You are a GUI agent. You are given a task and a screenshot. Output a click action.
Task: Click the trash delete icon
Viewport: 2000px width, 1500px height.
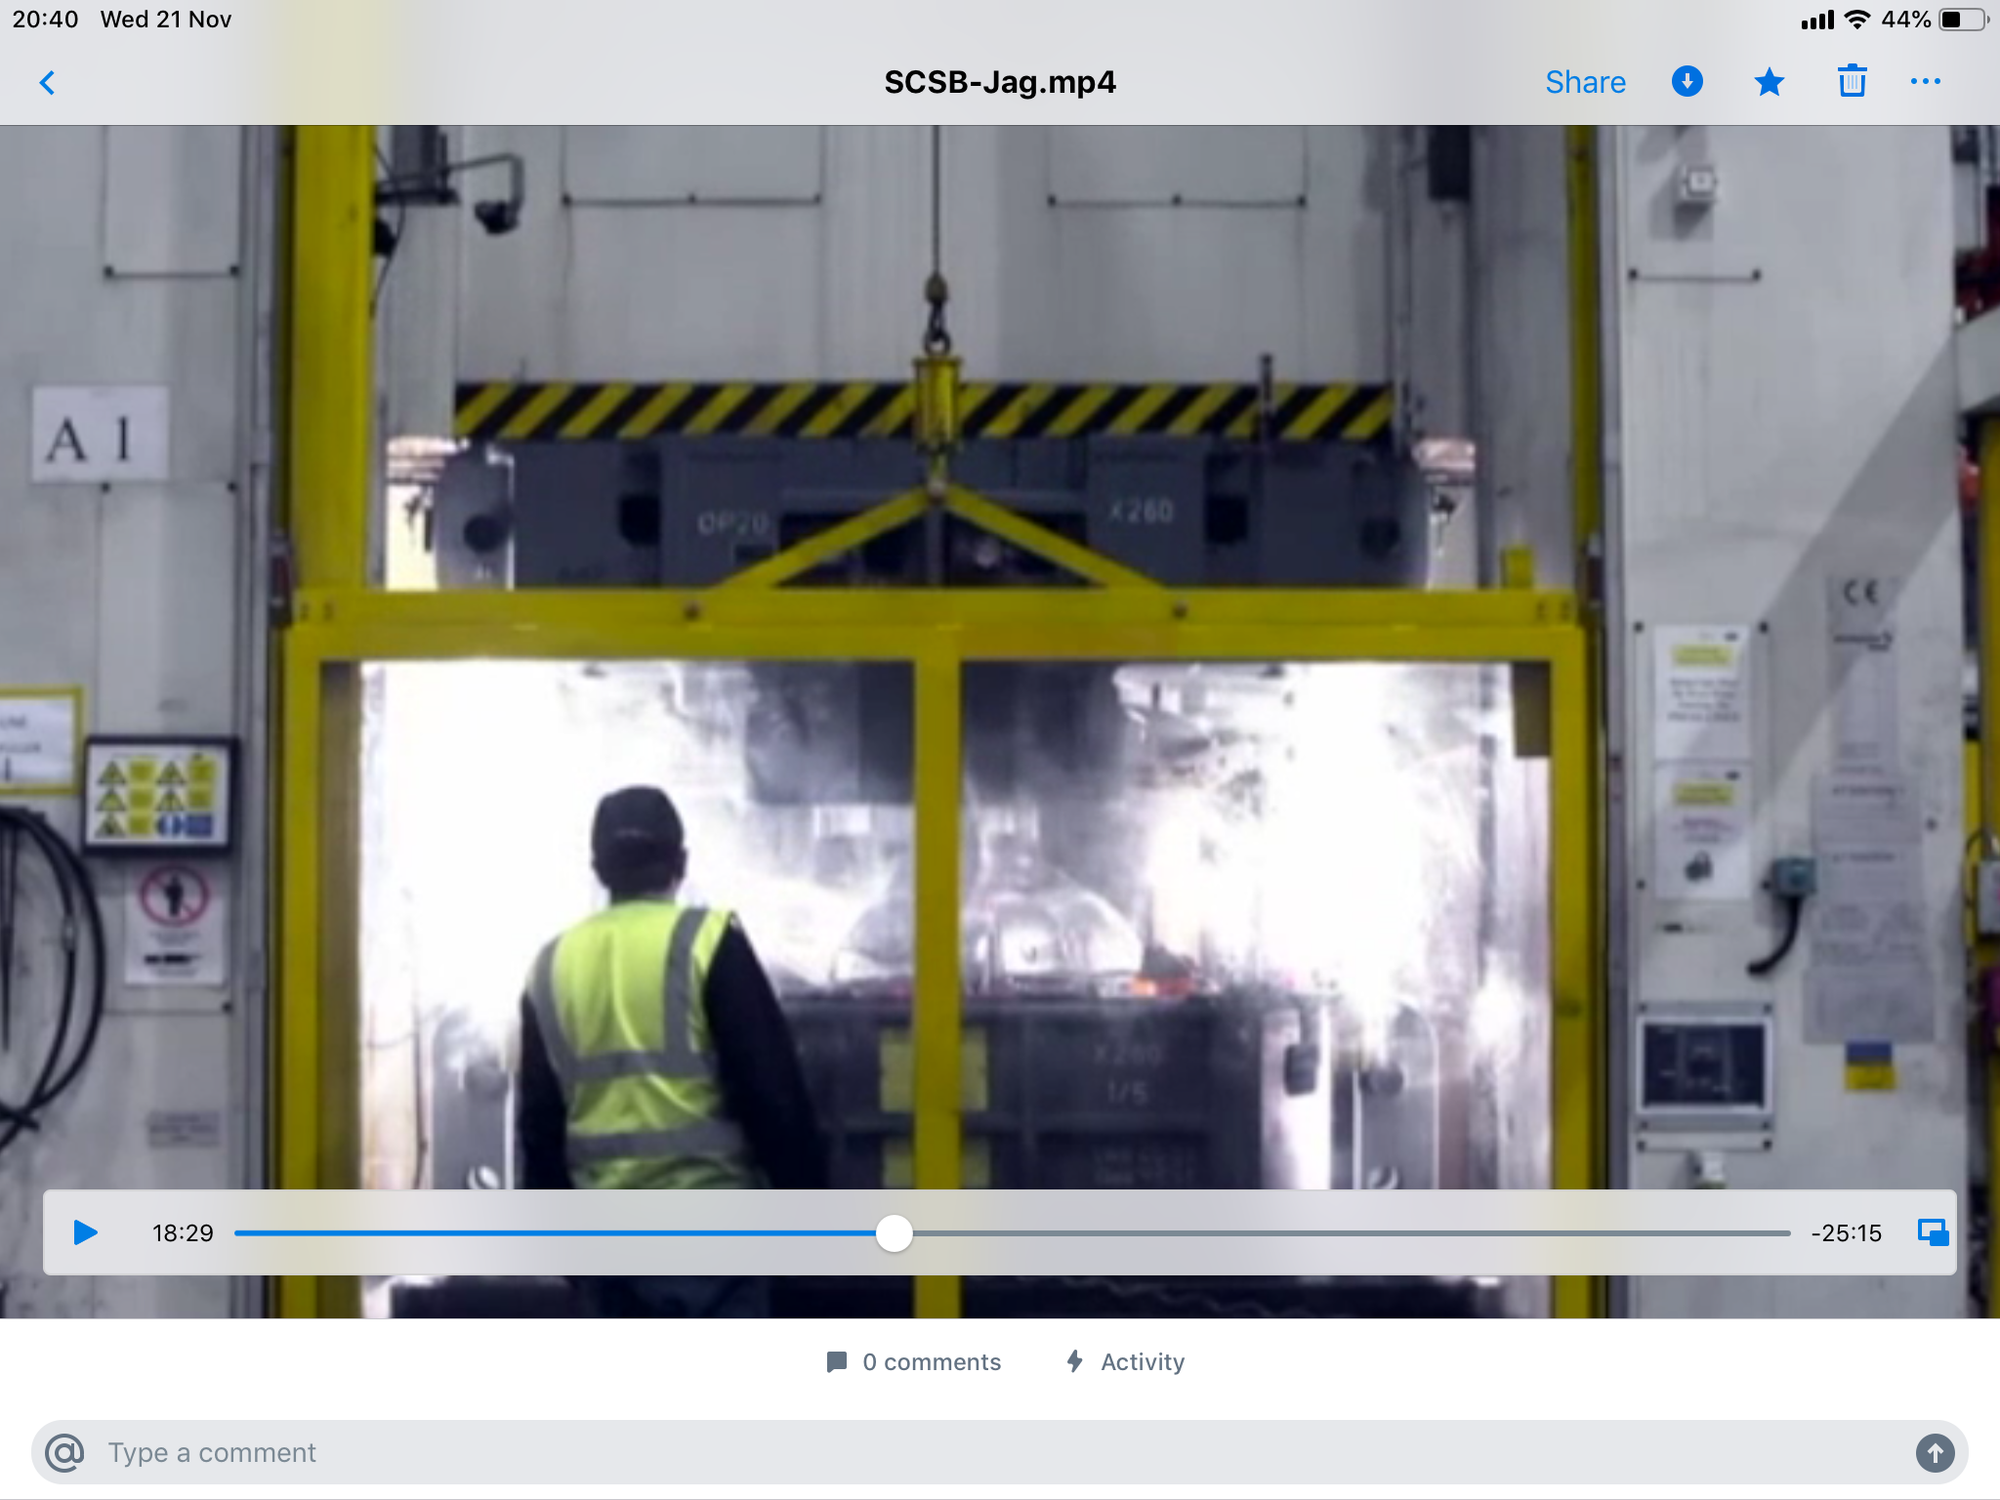pyautogui.click(x=1851, y=81)
